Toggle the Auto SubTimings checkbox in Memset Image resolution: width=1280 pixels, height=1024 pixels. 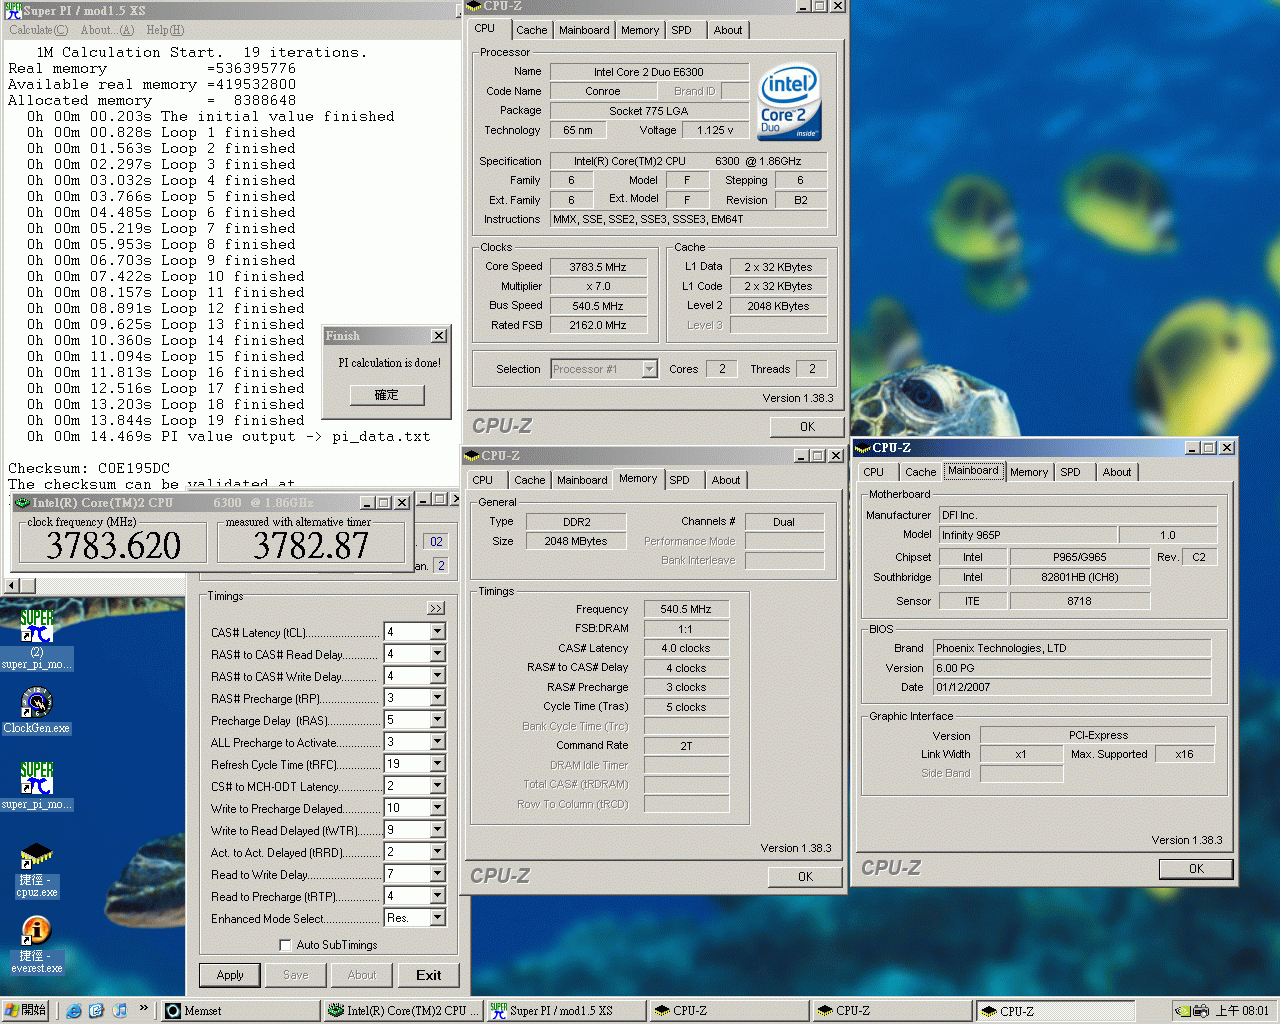tap(286, 945)
